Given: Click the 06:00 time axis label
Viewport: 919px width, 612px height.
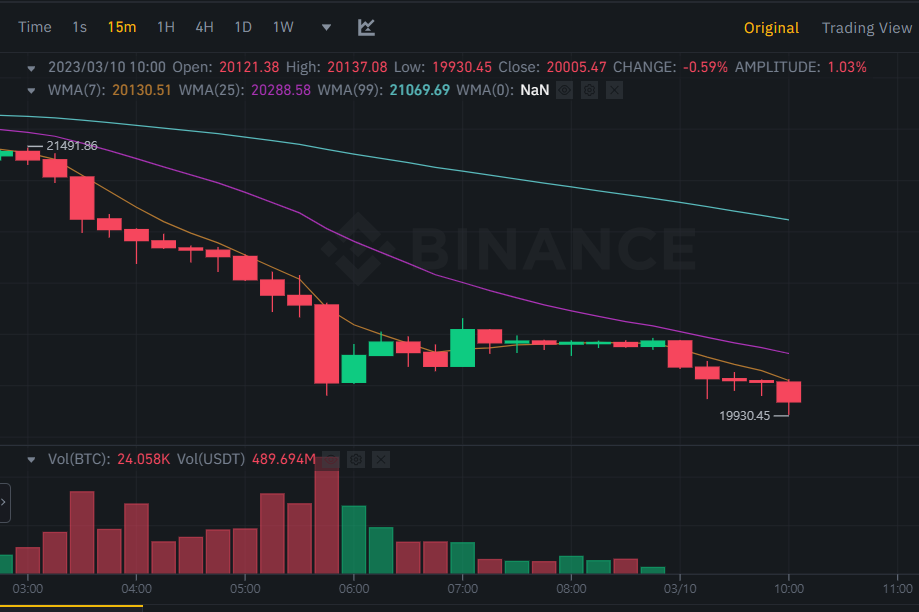Looking at the screenshot, I should (354, 589).
